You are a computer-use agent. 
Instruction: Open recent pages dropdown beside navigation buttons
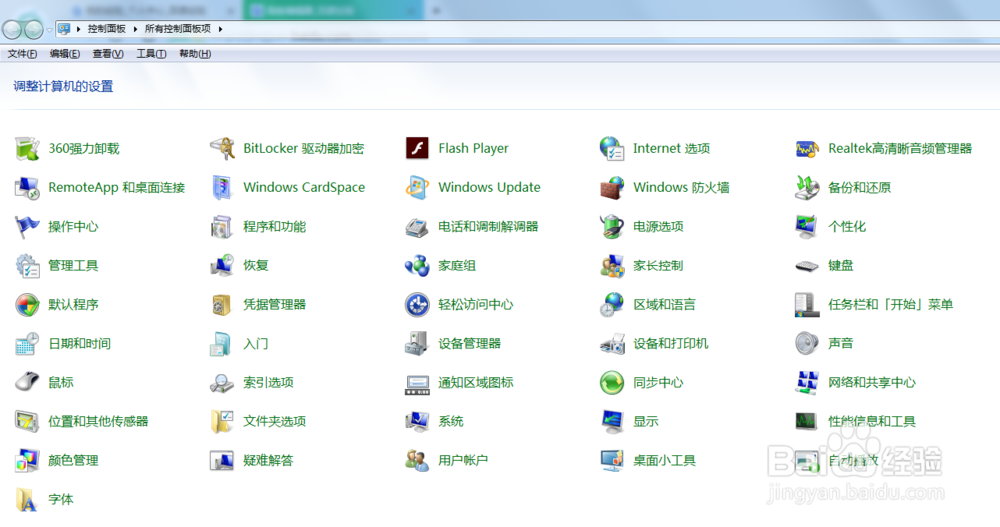tap(49, 29)
